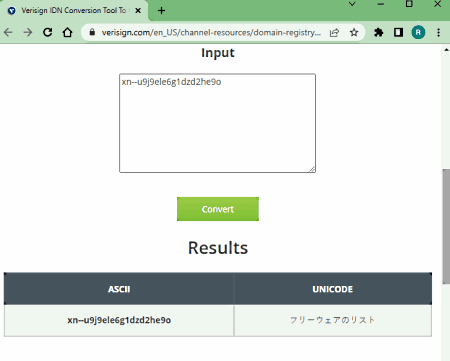
Task: Grab the text area resize handle
Action: [312, 169]
